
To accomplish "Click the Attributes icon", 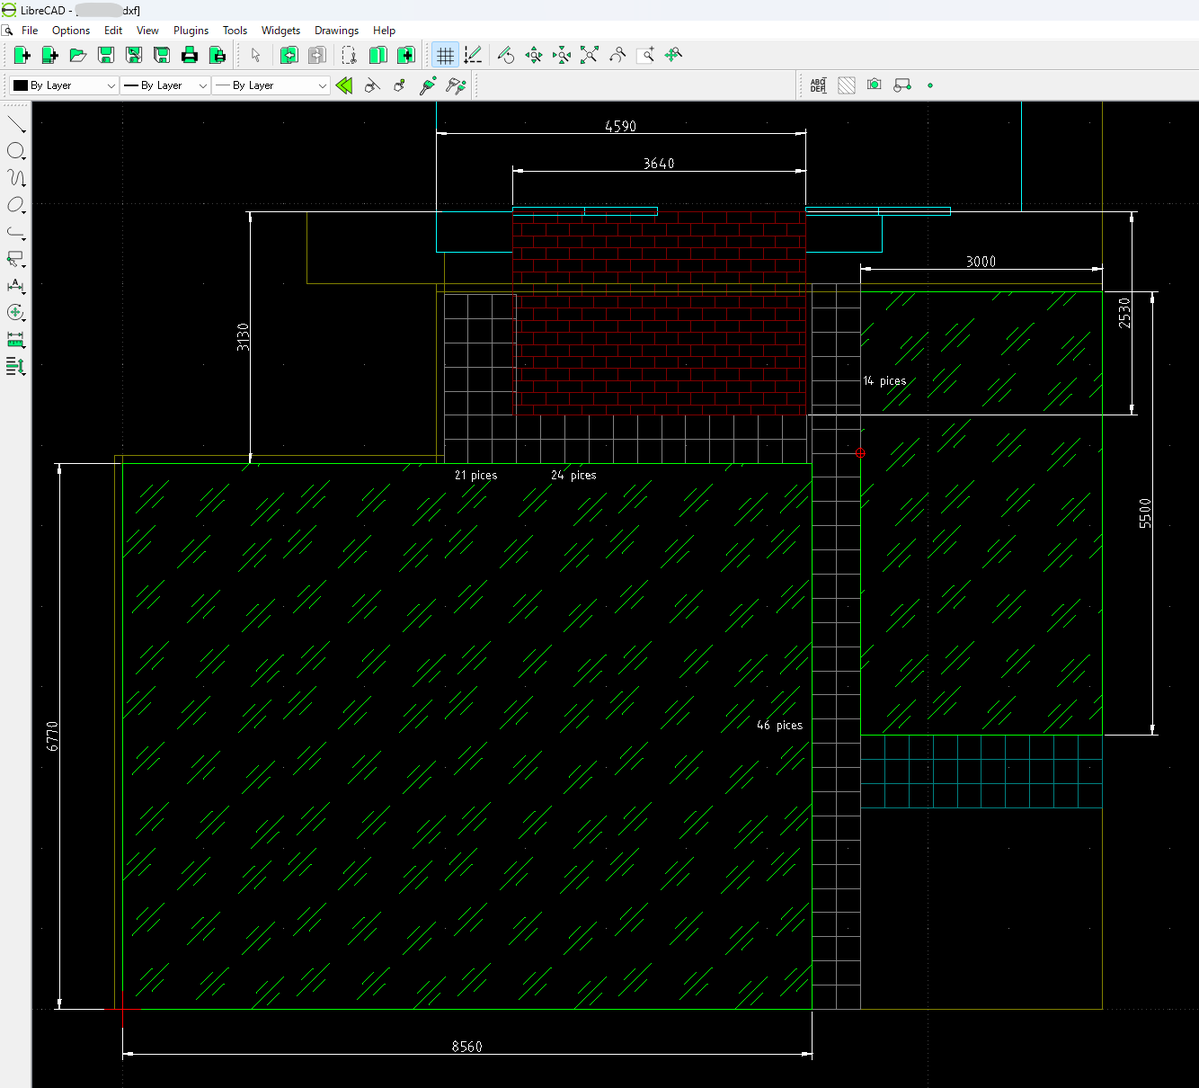I will (400, 86).
